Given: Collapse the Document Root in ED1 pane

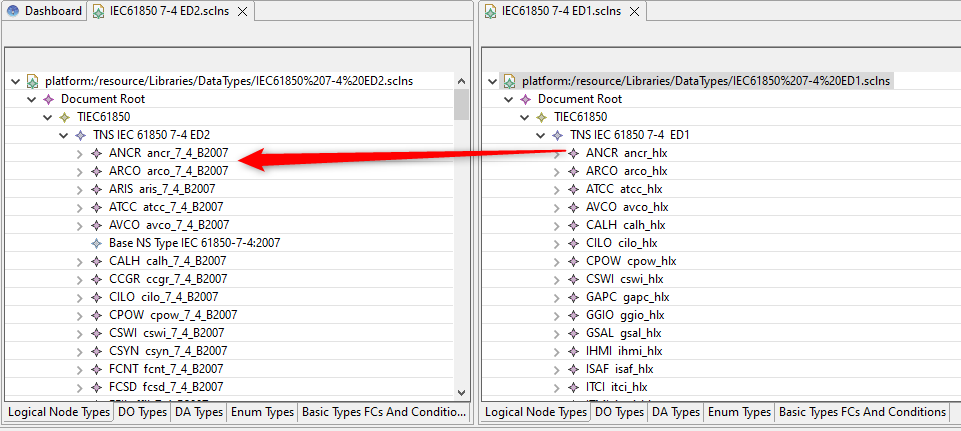Looking at the screenshot, I should click(x=509, y=99).
